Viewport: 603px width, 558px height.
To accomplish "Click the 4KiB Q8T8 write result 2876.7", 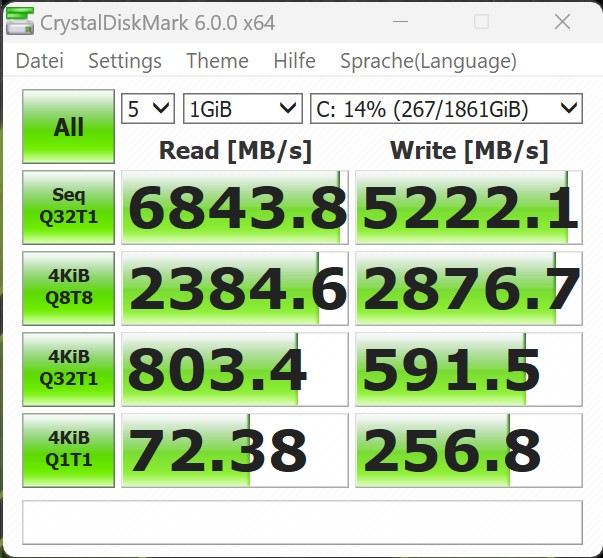I will point(469,288).
